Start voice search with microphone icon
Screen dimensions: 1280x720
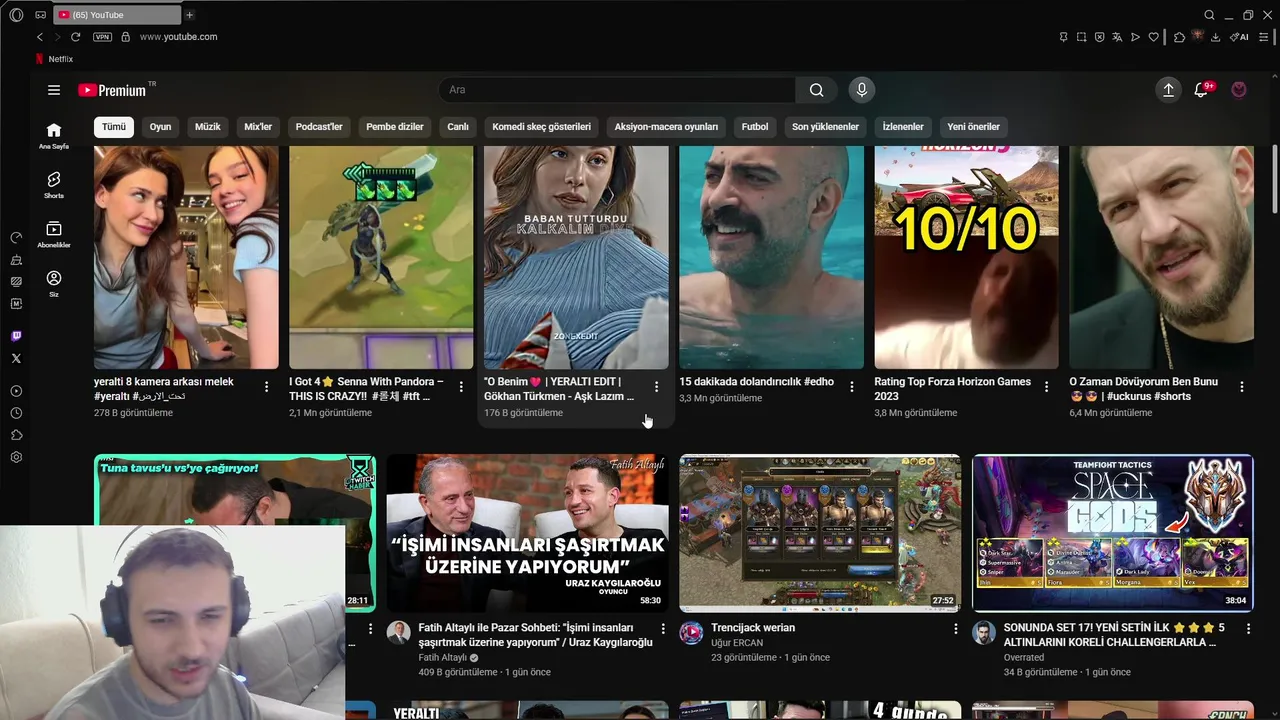(x=862, y=90)
